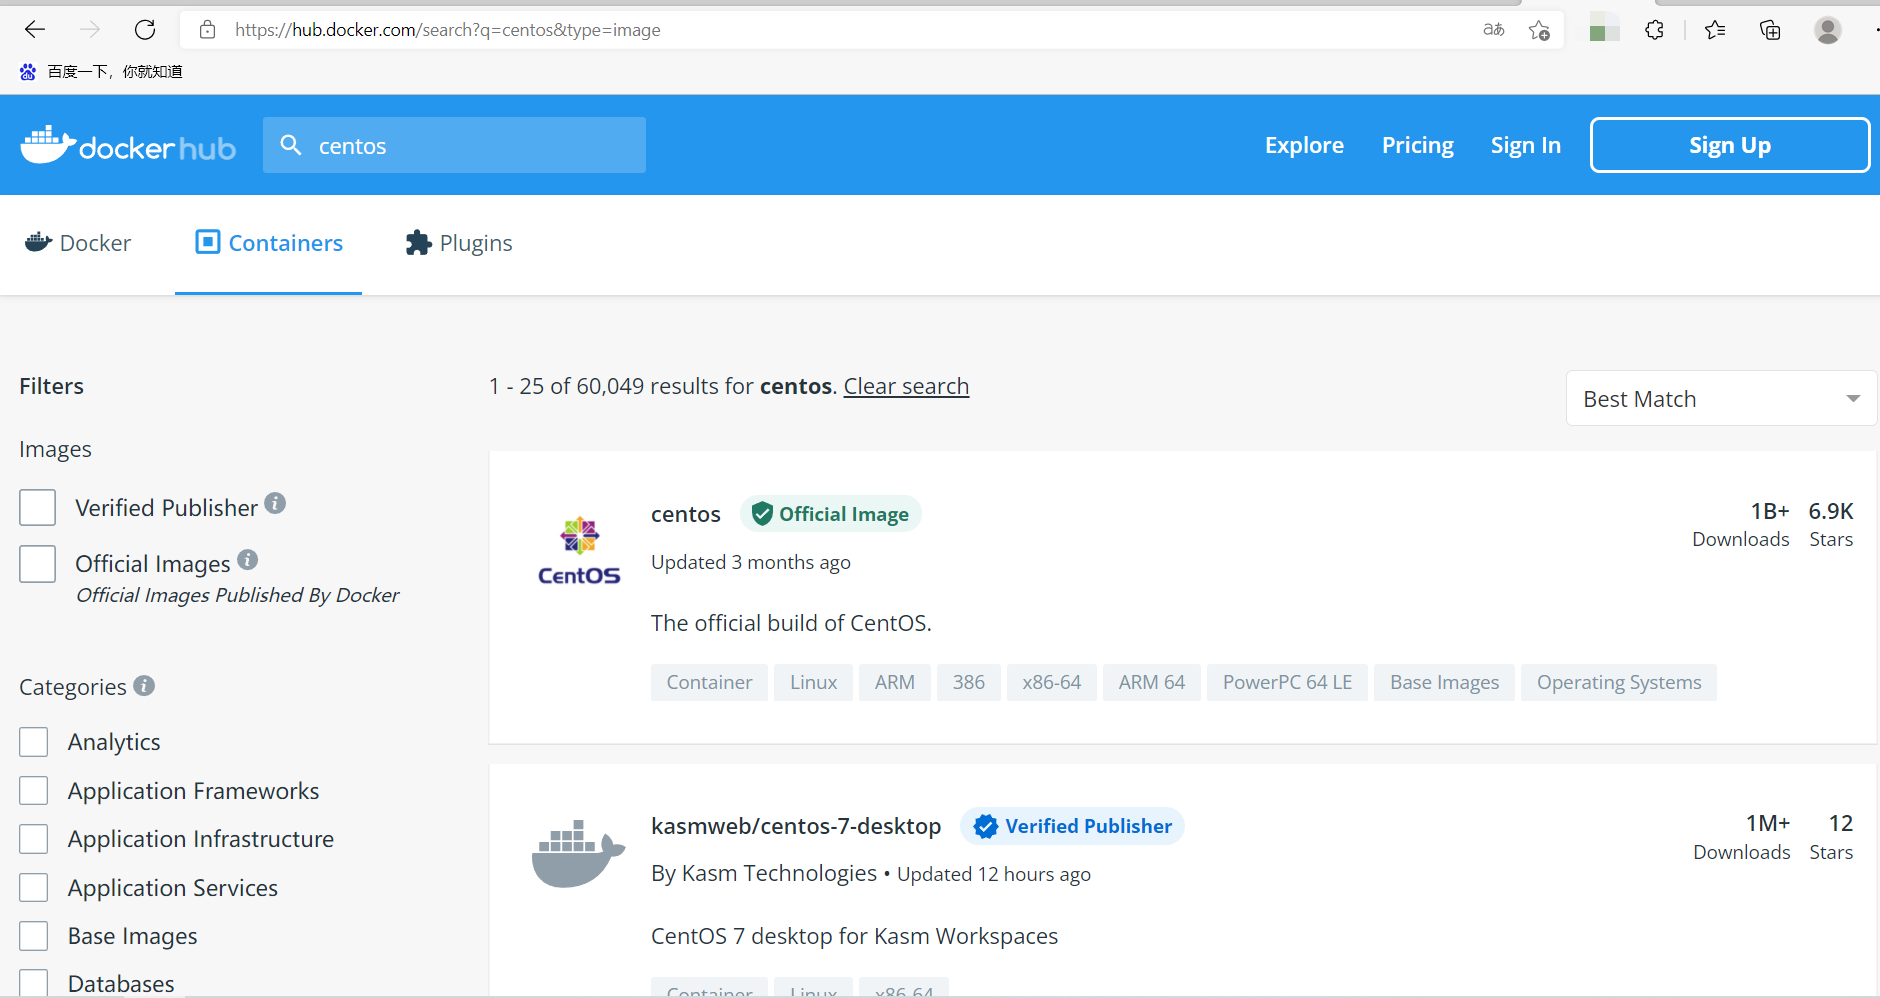
Task: Enable the Verified Publisher checkbox
Action: click(x=38, y=508)
